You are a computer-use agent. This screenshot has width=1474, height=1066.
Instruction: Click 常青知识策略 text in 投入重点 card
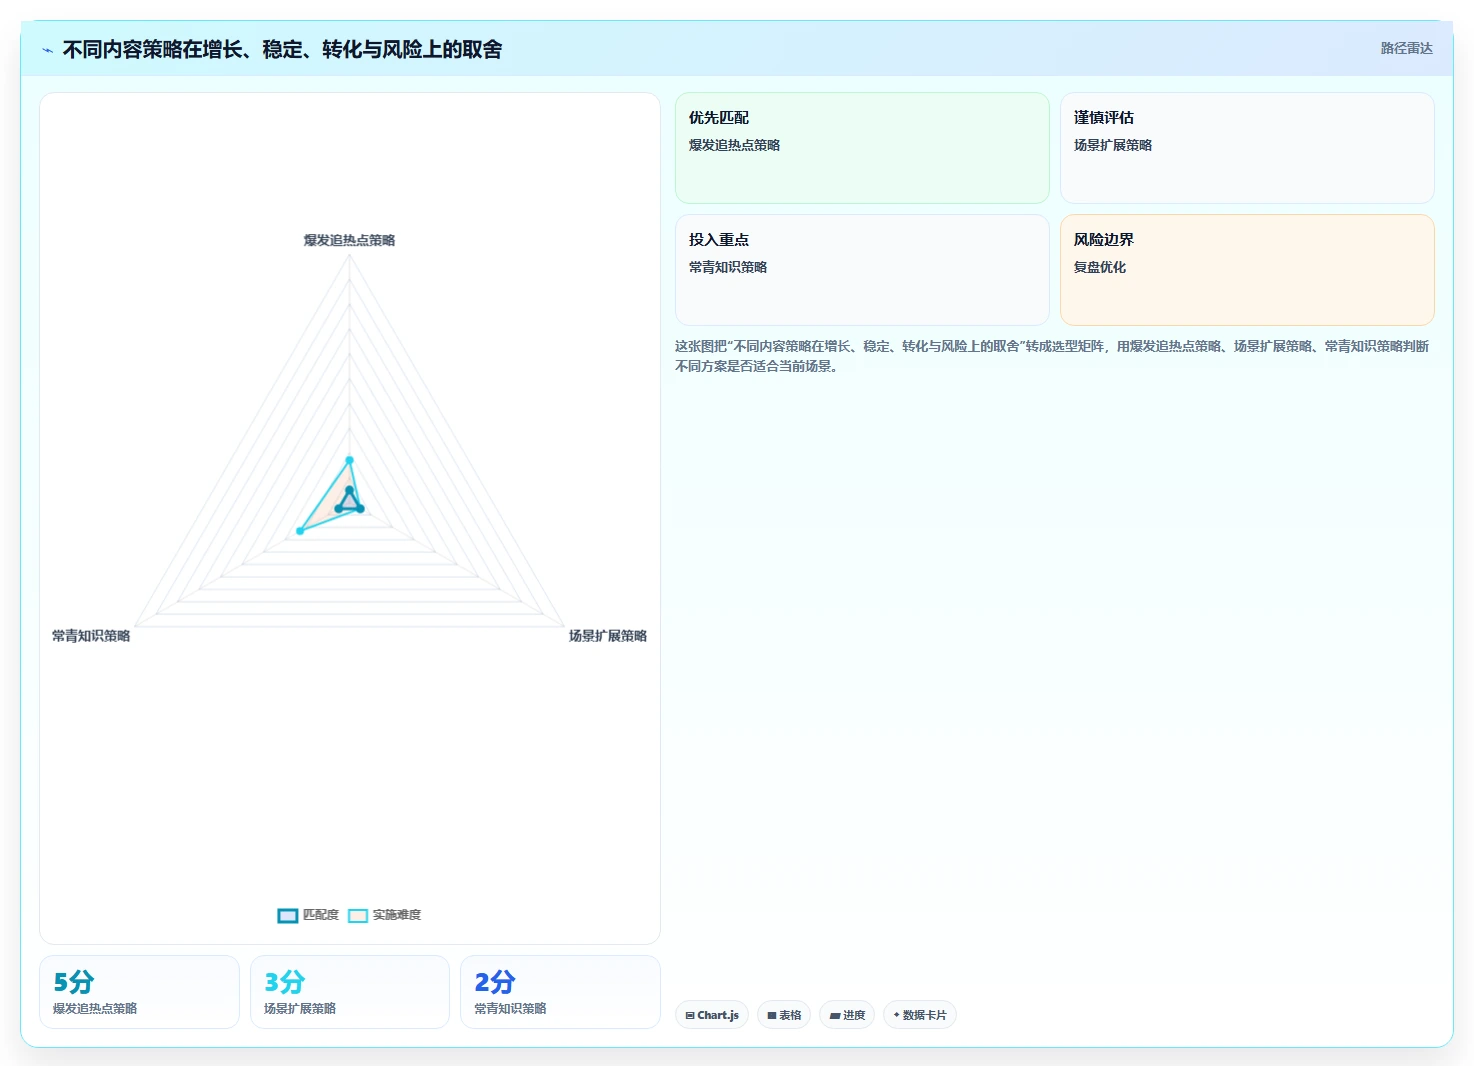coord(728,267)
